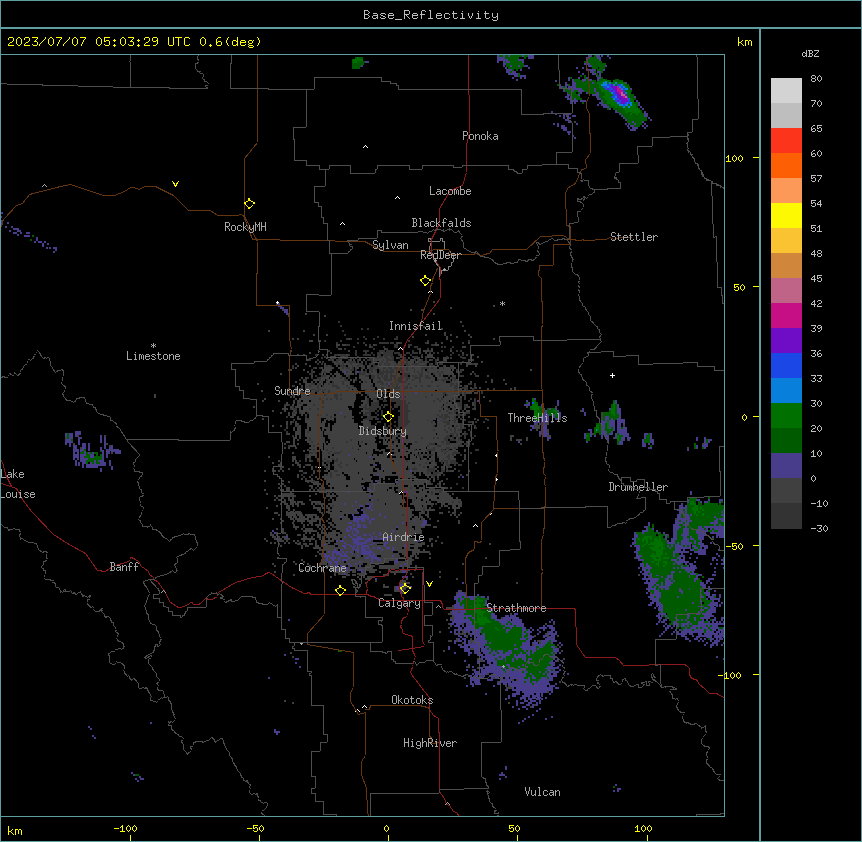Click the 100 km tick on right axis
862x842 pixels.
coord(734,158)
